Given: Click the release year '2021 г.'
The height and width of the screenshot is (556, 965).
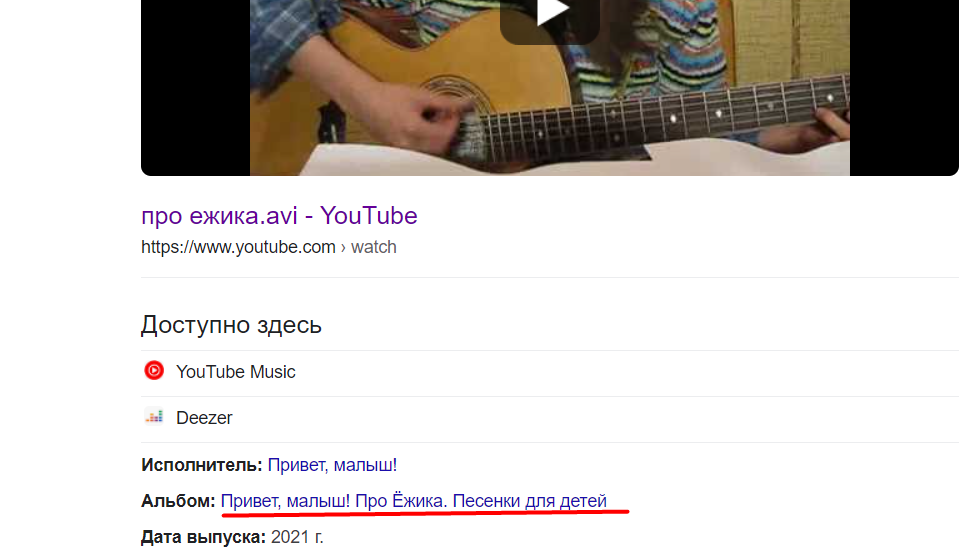Looking at the screenshot, I should [x=298, y=537].
